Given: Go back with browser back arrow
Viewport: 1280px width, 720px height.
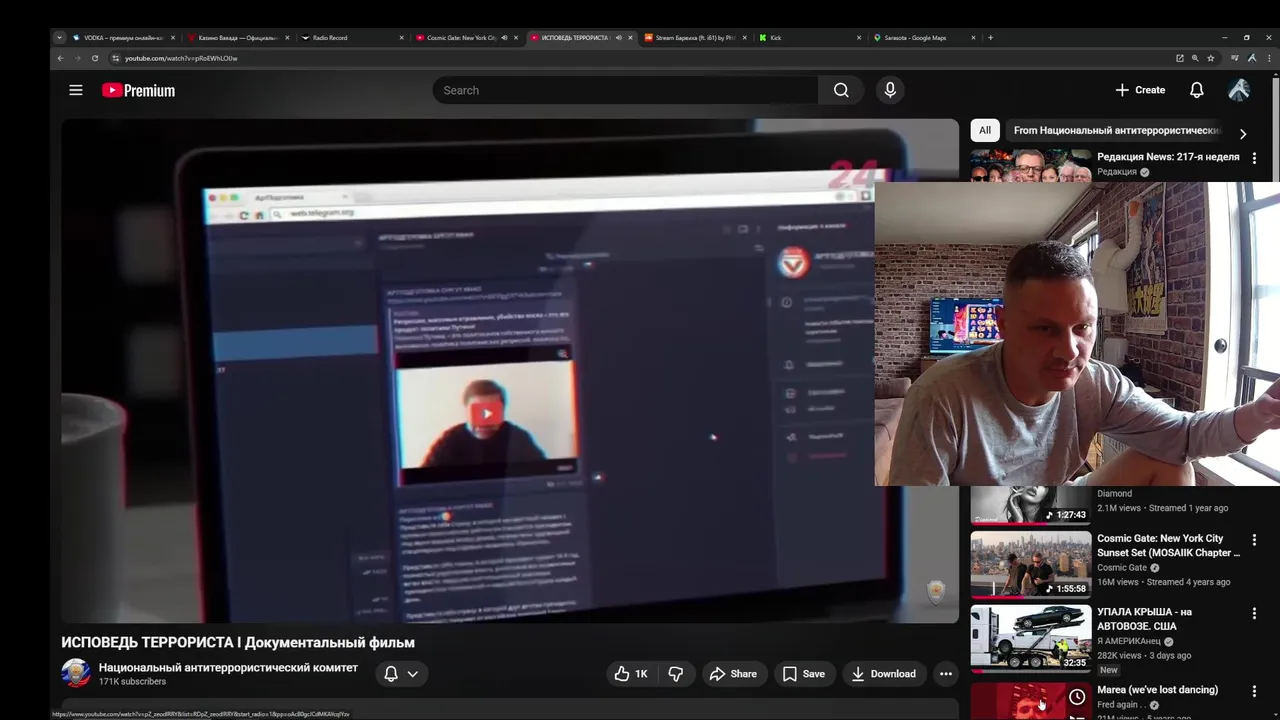Looking at the screenshot, I should pos(60,58).
